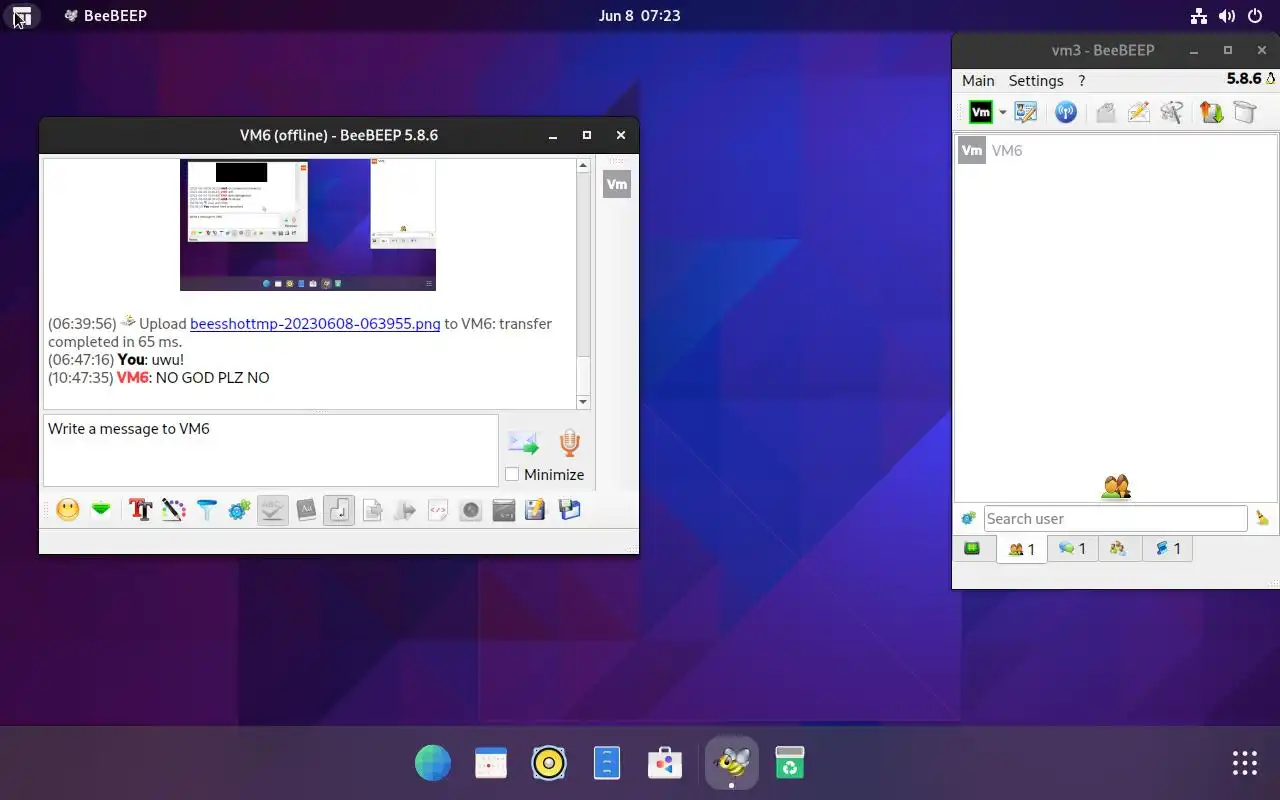Open Activities overview at top-left corner
1280x800 pixels.
tap(22, 16)
